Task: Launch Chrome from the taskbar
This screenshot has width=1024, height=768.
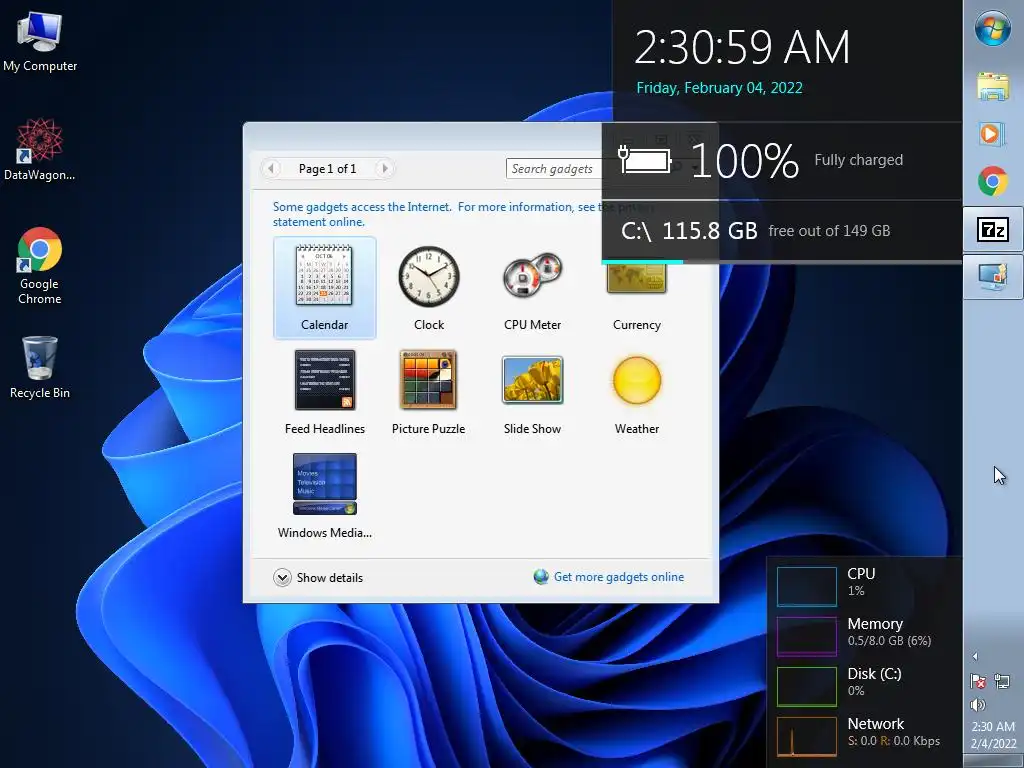Action: click(993, 181)
